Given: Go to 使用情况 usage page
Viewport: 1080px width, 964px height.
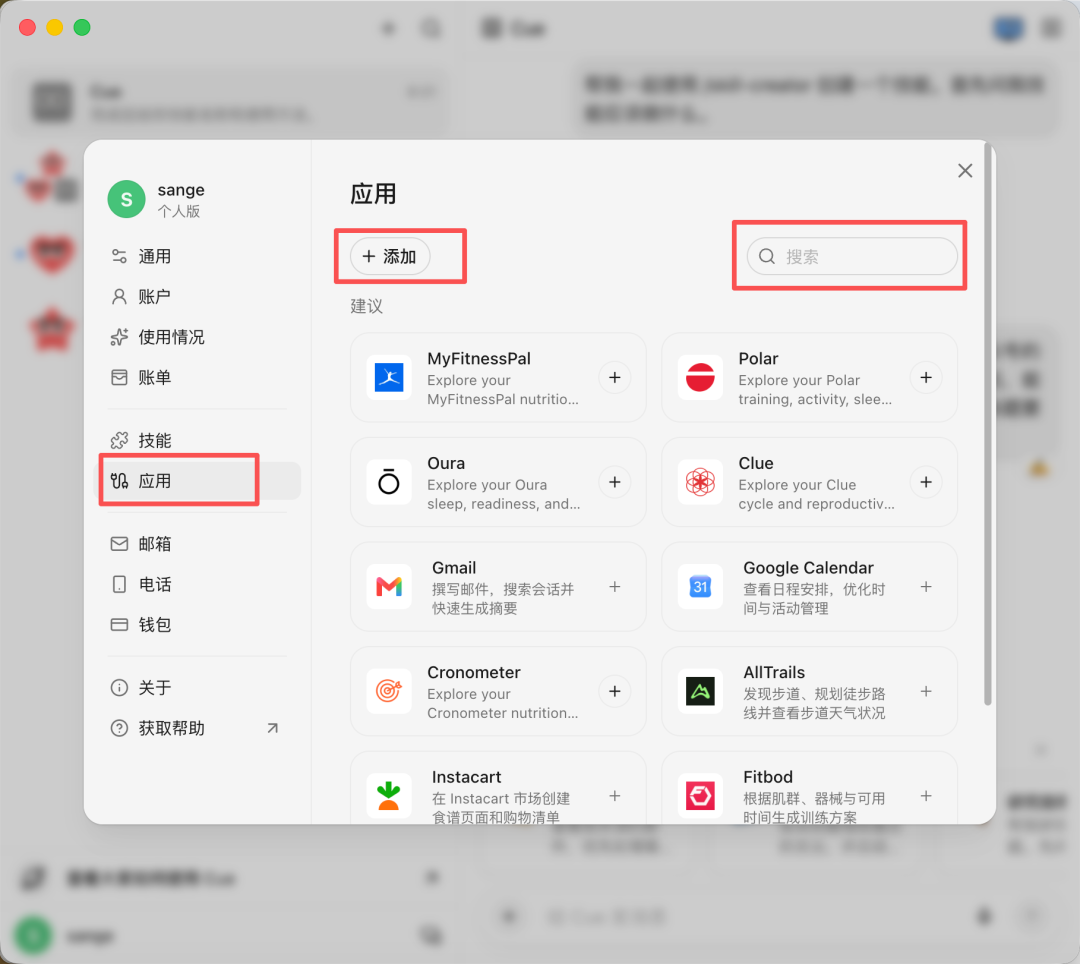Looking at the screenshot, I should click(x=197, y=337).
